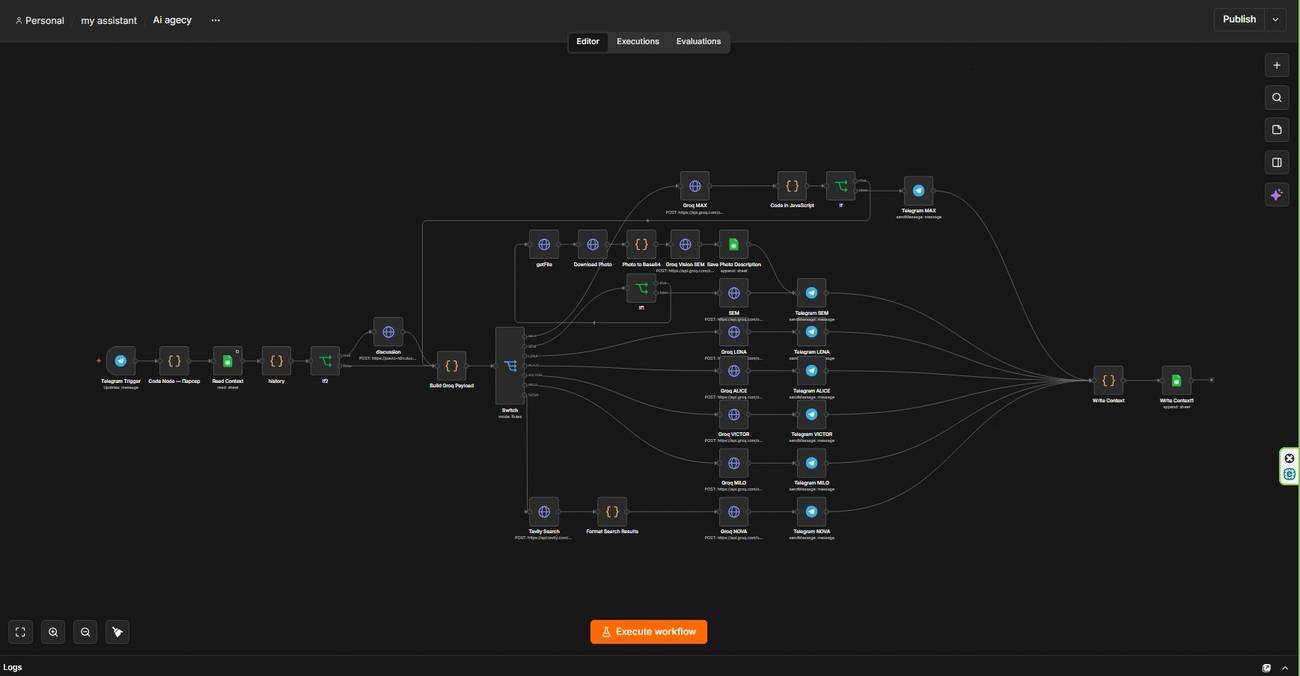Viewport: 1300px width, 676px height.
Task: Click the Groq Vision SEM node
Action: pos(685,244)
